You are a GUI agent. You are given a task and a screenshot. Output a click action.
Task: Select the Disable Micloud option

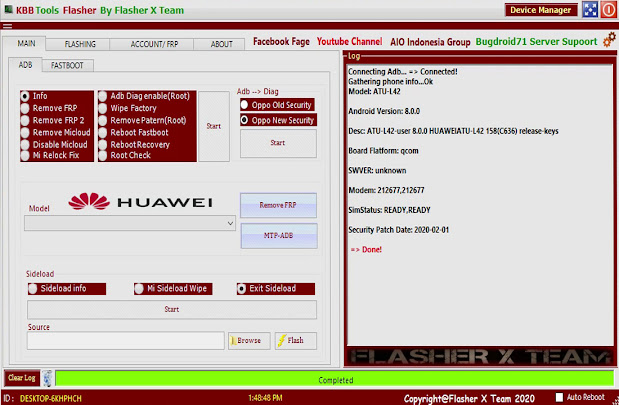tap(54, 144)
